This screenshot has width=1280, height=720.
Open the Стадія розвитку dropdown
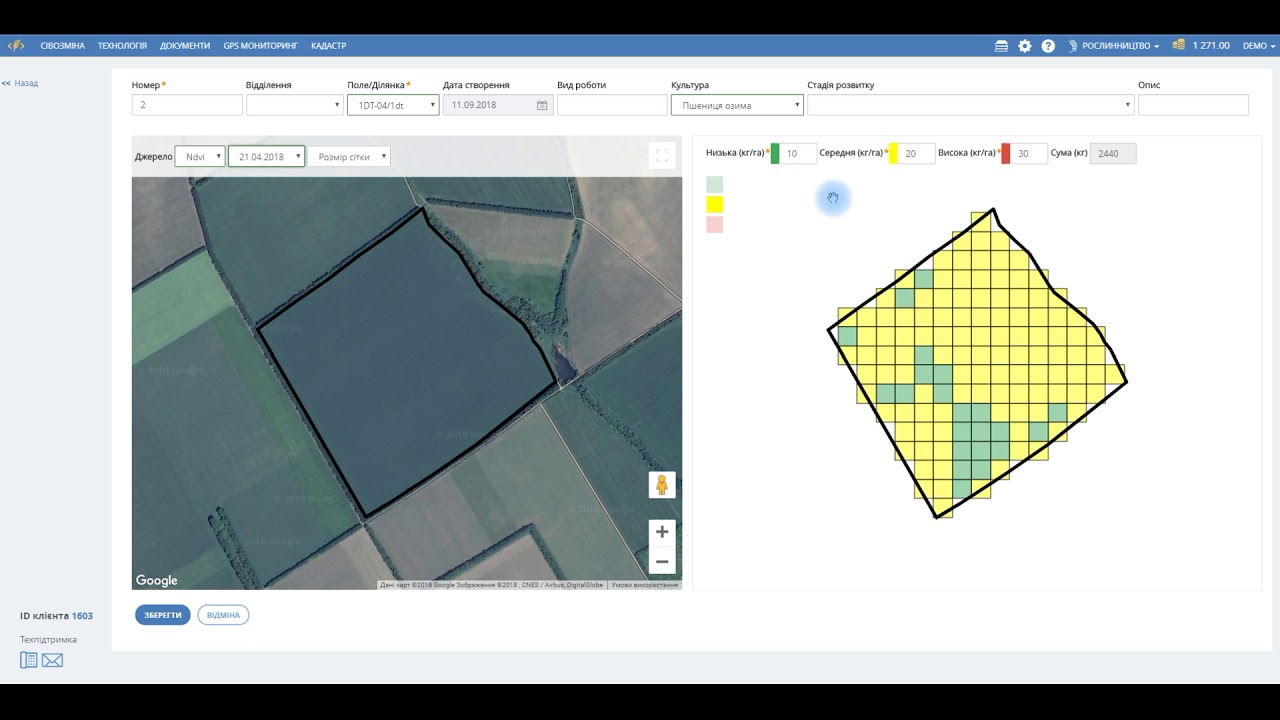(970, 105)
